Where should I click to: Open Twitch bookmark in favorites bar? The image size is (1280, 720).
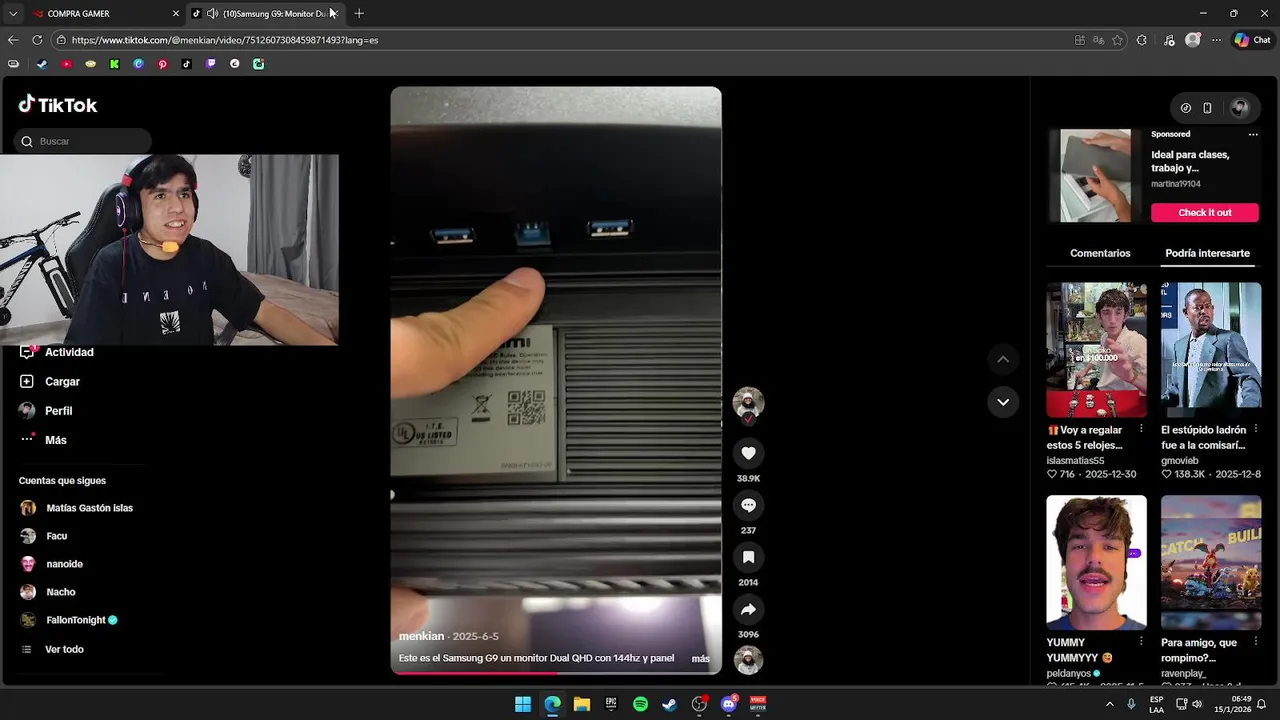coord(210,64)
